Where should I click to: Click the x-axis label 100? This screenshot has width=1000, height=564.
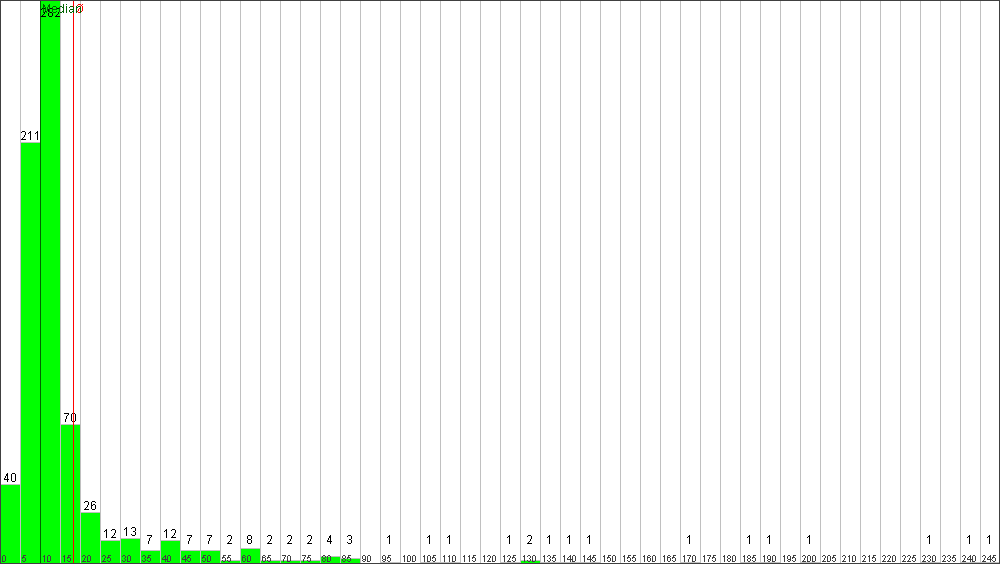[409, 559]
